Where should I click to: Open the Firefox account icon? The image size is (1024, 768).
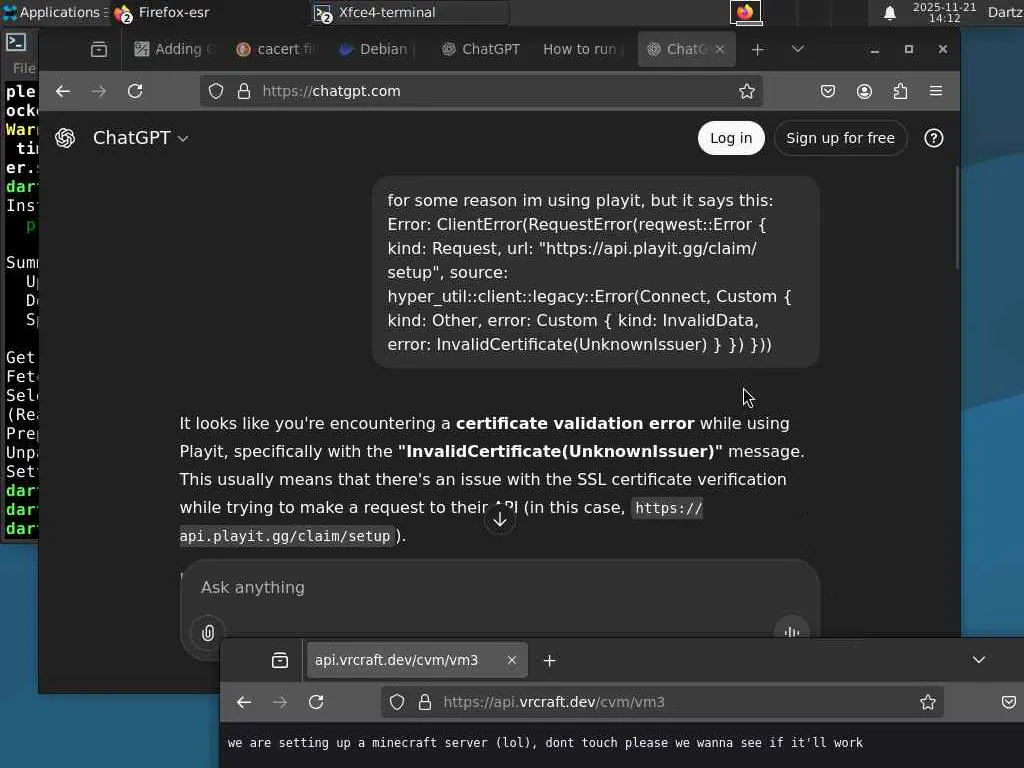pos(864,91)
